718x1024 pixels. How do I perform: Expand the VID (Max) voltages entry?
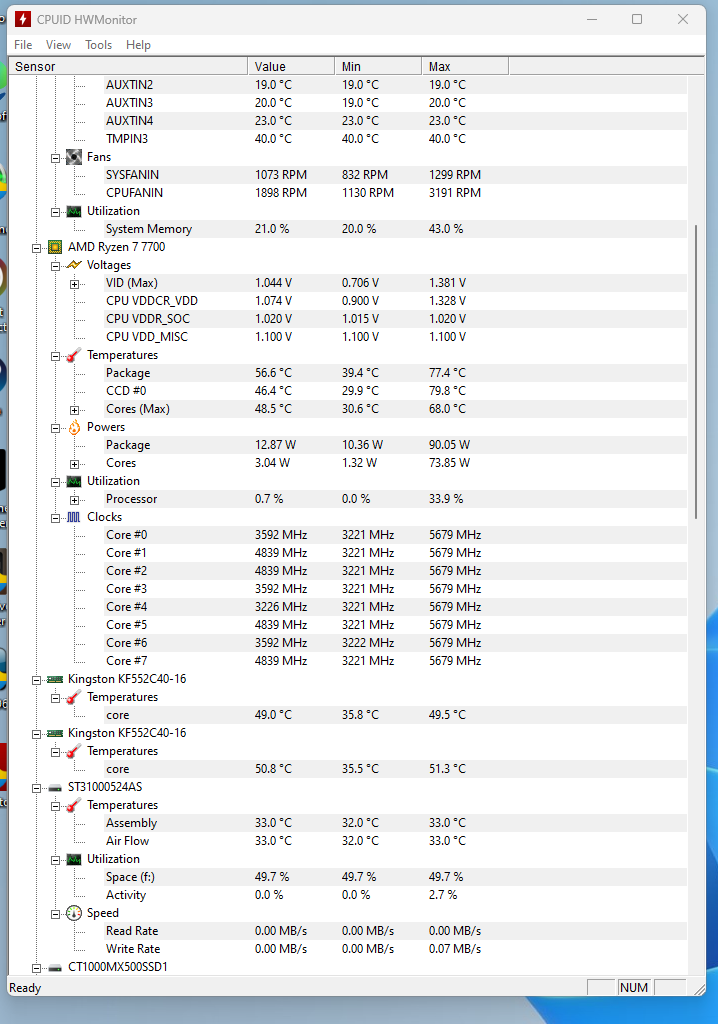click(74, 284)
